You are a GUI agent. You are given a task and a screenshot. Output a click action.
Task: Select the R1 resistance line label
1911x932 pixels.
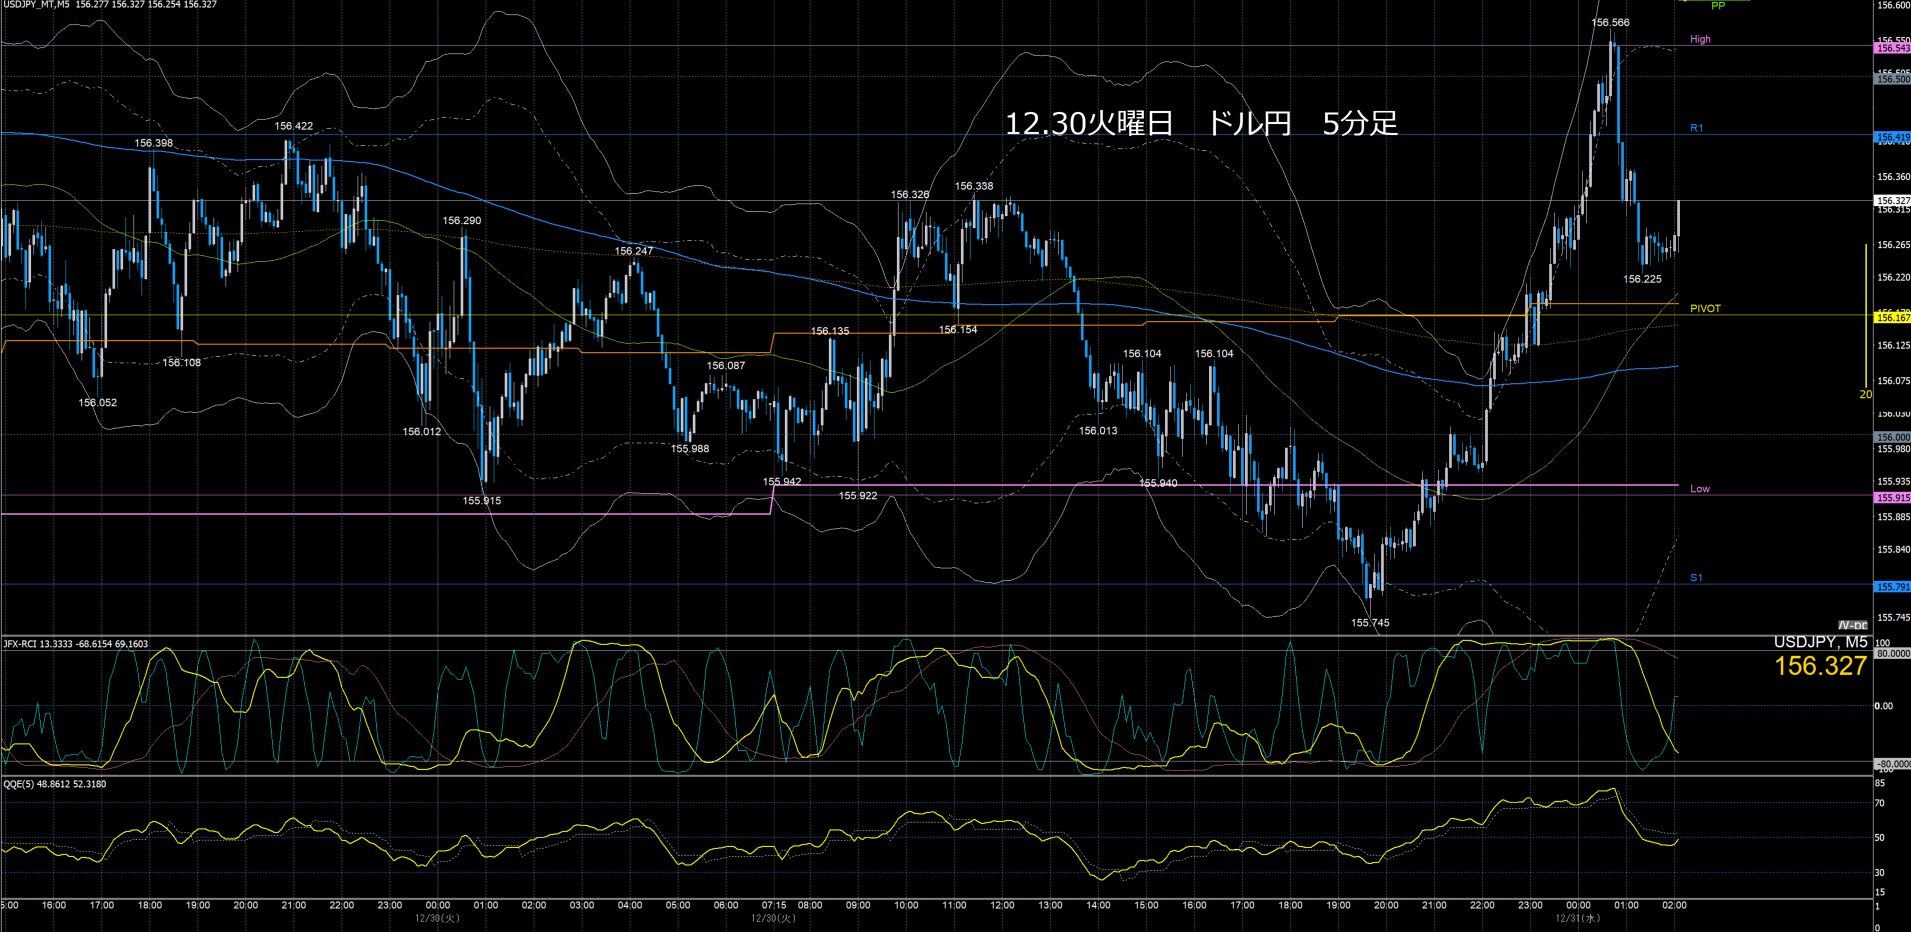[1696, 128]
